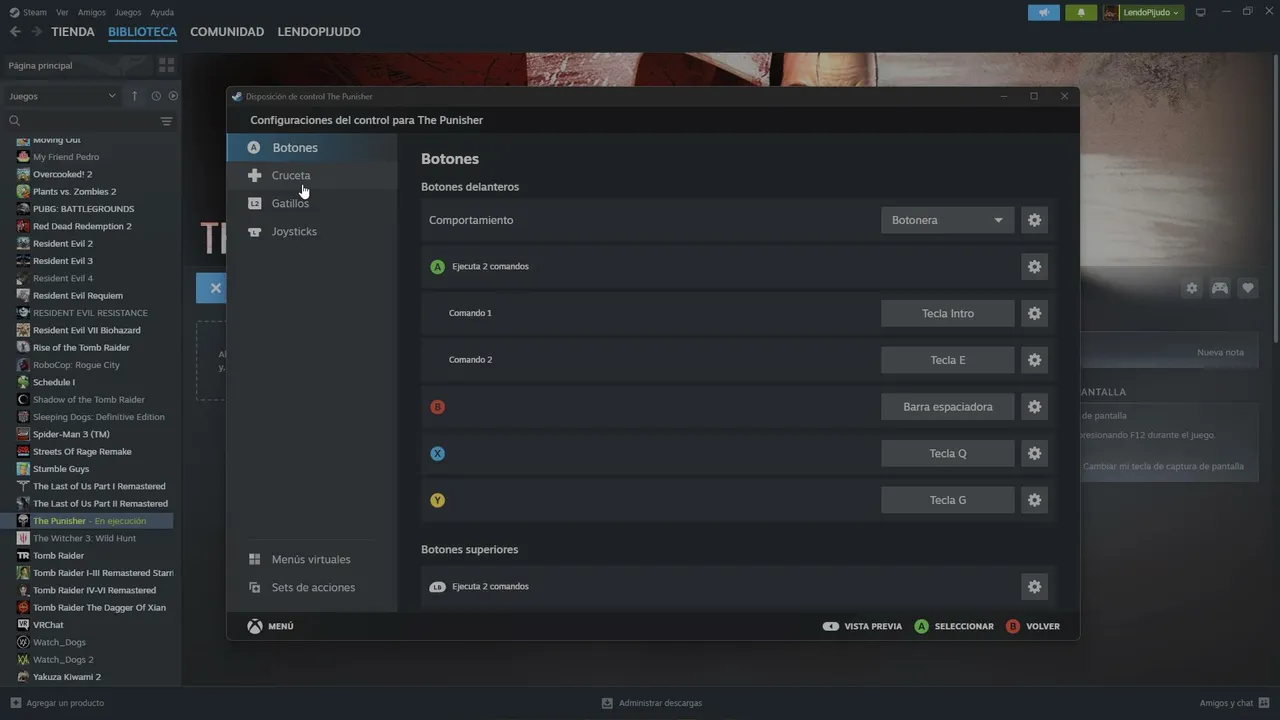Change the Tecla E binding

(947, 360)
